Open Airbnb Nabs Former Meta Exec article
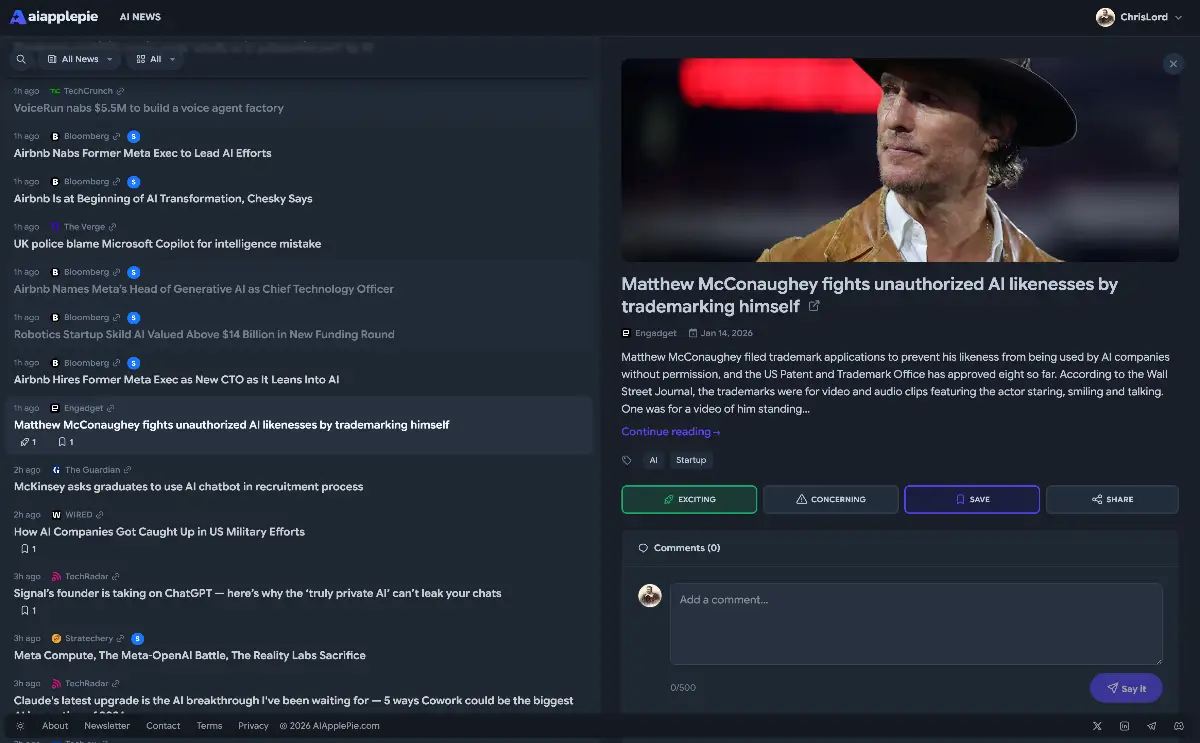Image resolution: width=1200 pixels, height=743 pixels. click(x=143, y=153)
